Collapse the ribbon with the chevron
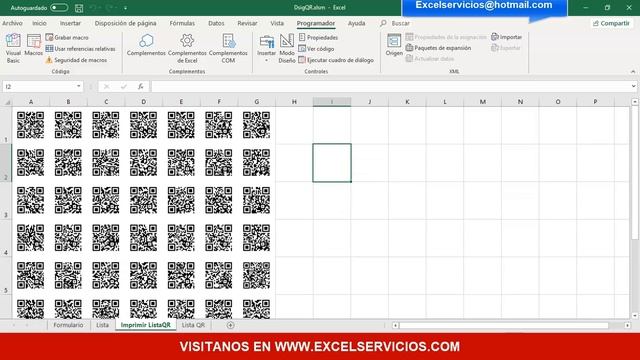640x360 pixels. (x=633, y=71)
